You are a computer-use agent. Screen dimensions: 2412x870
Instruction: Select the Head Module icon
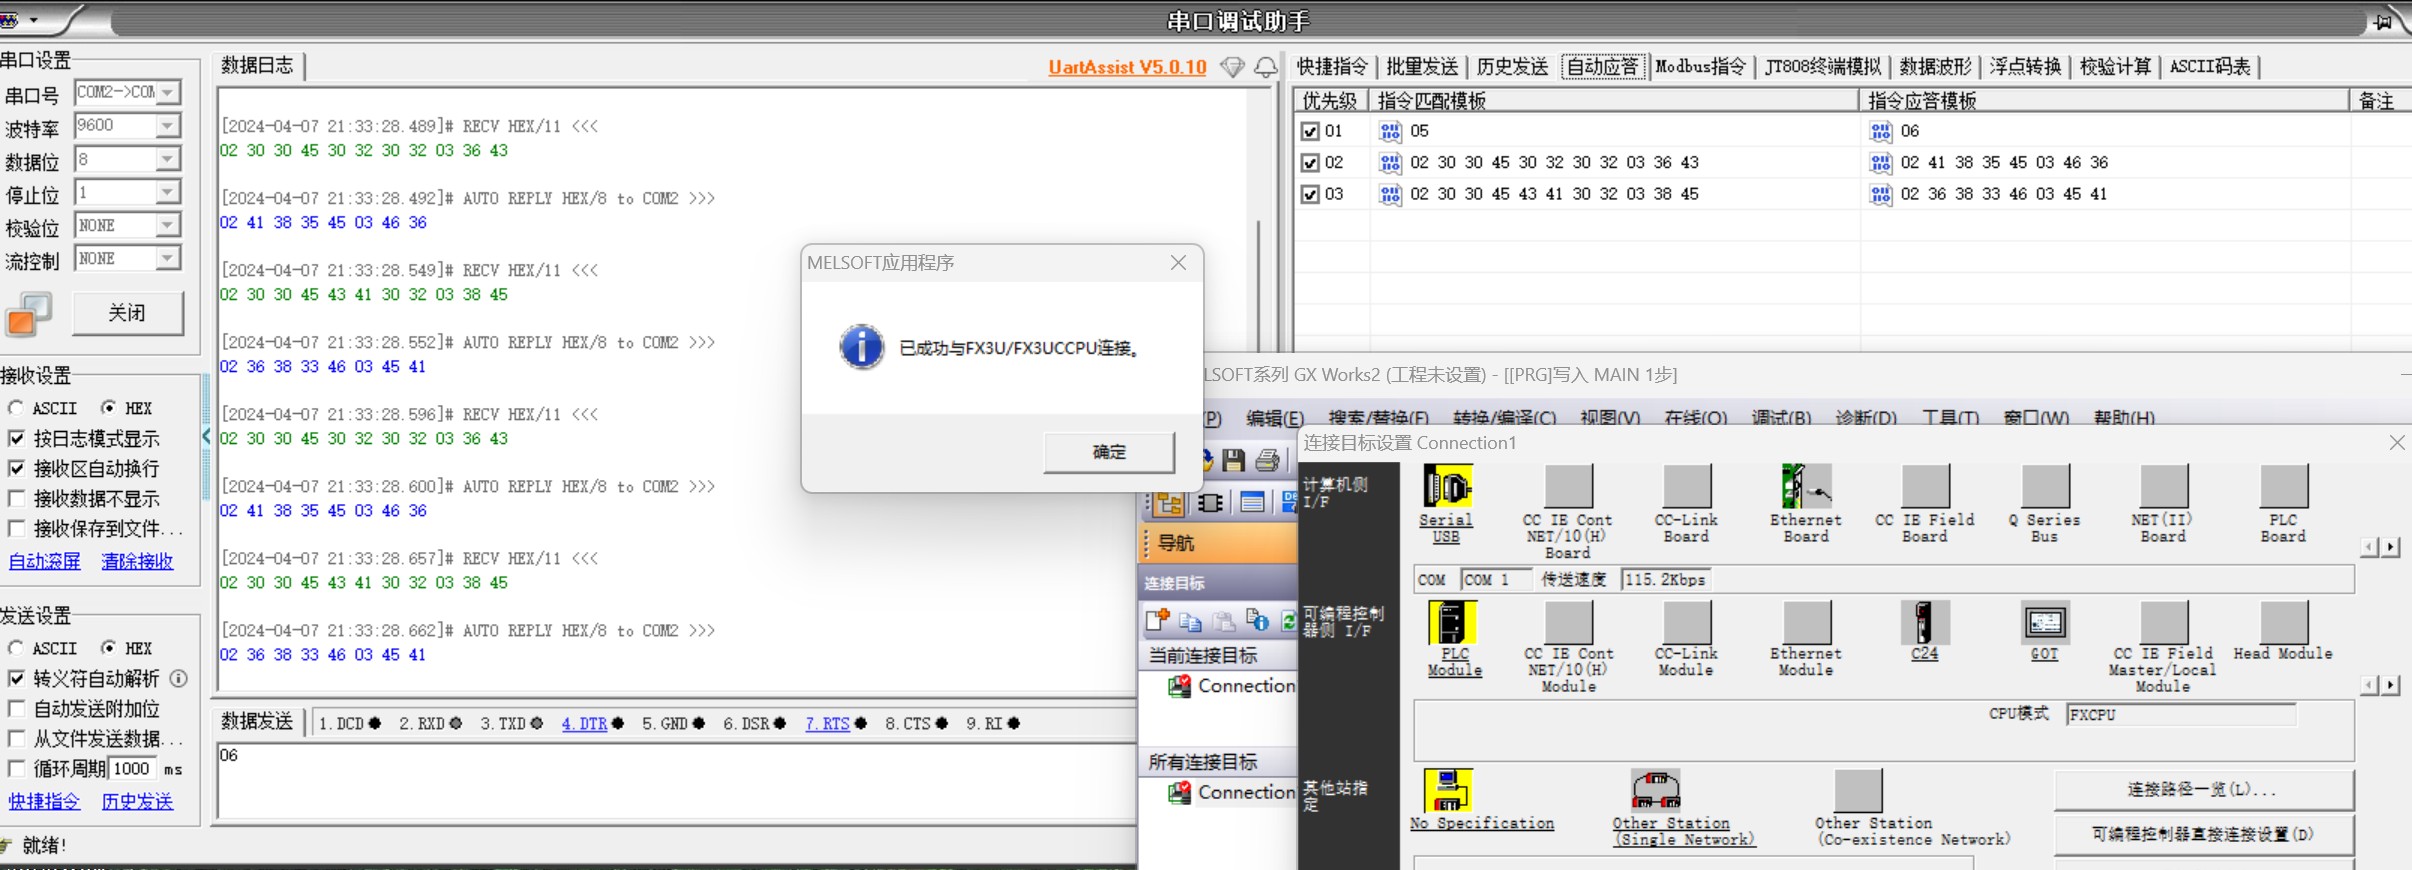pos(2284,622)
